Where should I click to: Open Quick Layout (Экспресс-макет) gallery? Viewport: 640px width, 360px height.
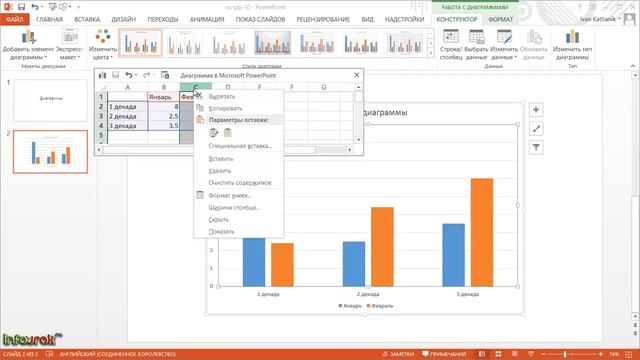[x=70, y=45]
